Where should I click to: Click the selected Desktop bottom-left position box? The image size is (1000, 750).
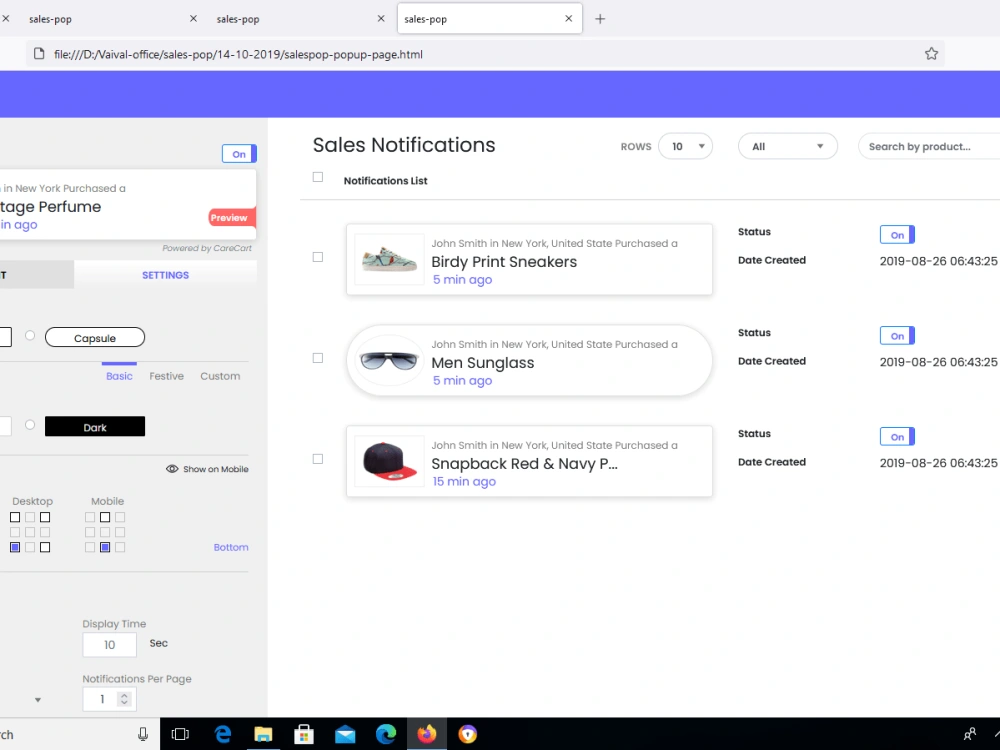[15, 547]
